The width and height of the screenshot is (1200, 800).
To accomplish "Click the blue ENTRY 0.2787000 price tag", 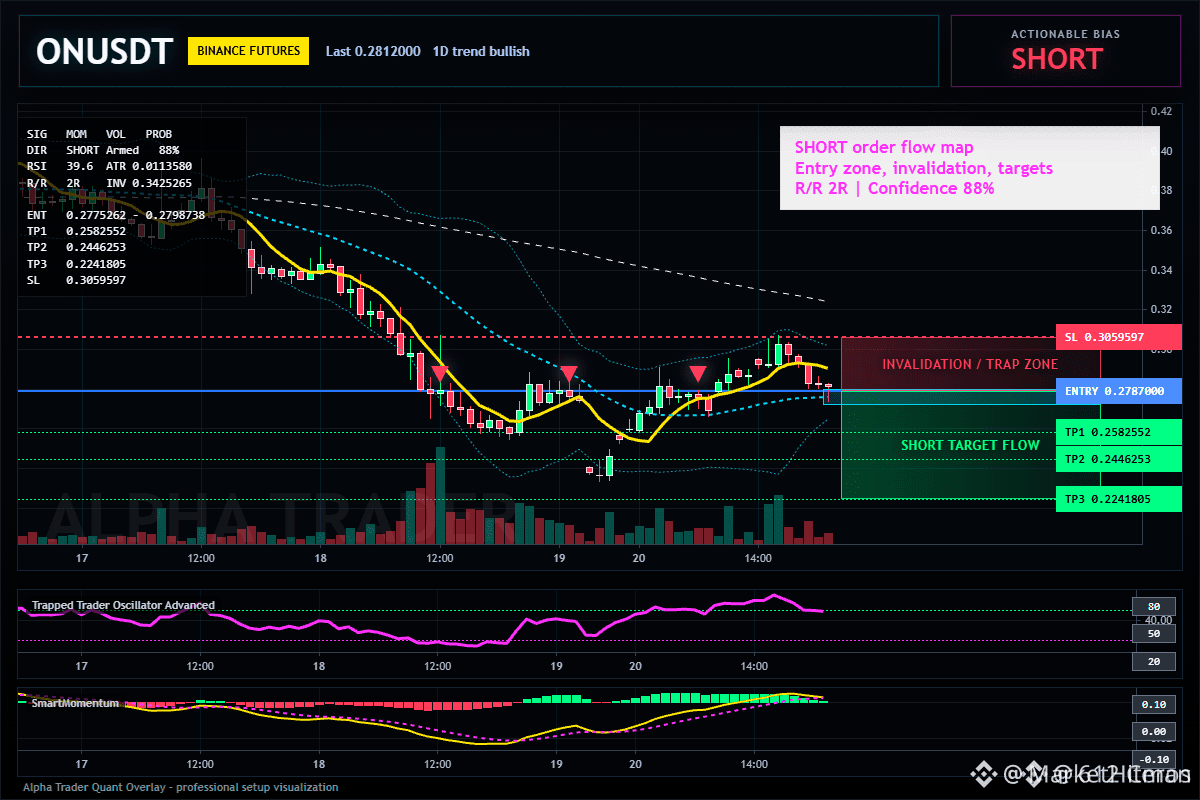I will point(1118,391).
